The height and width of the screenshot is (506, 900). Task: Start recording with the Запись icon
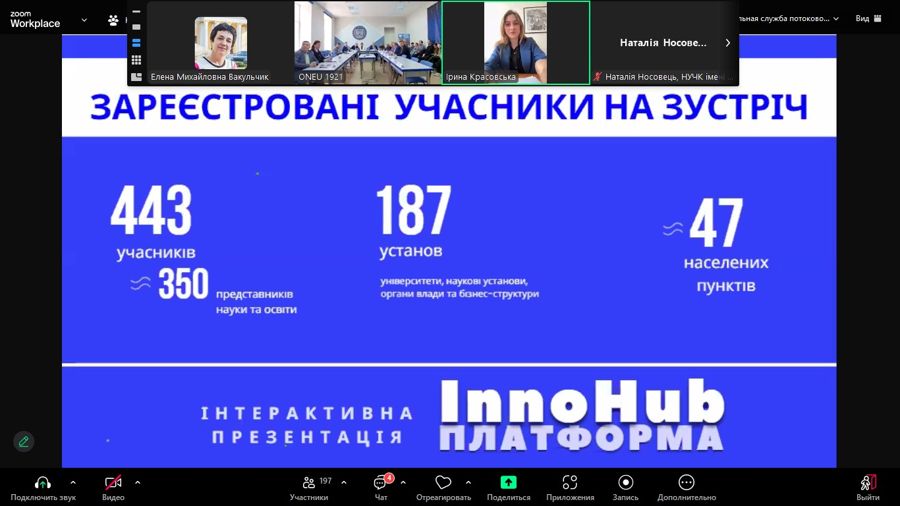[626, 482]
